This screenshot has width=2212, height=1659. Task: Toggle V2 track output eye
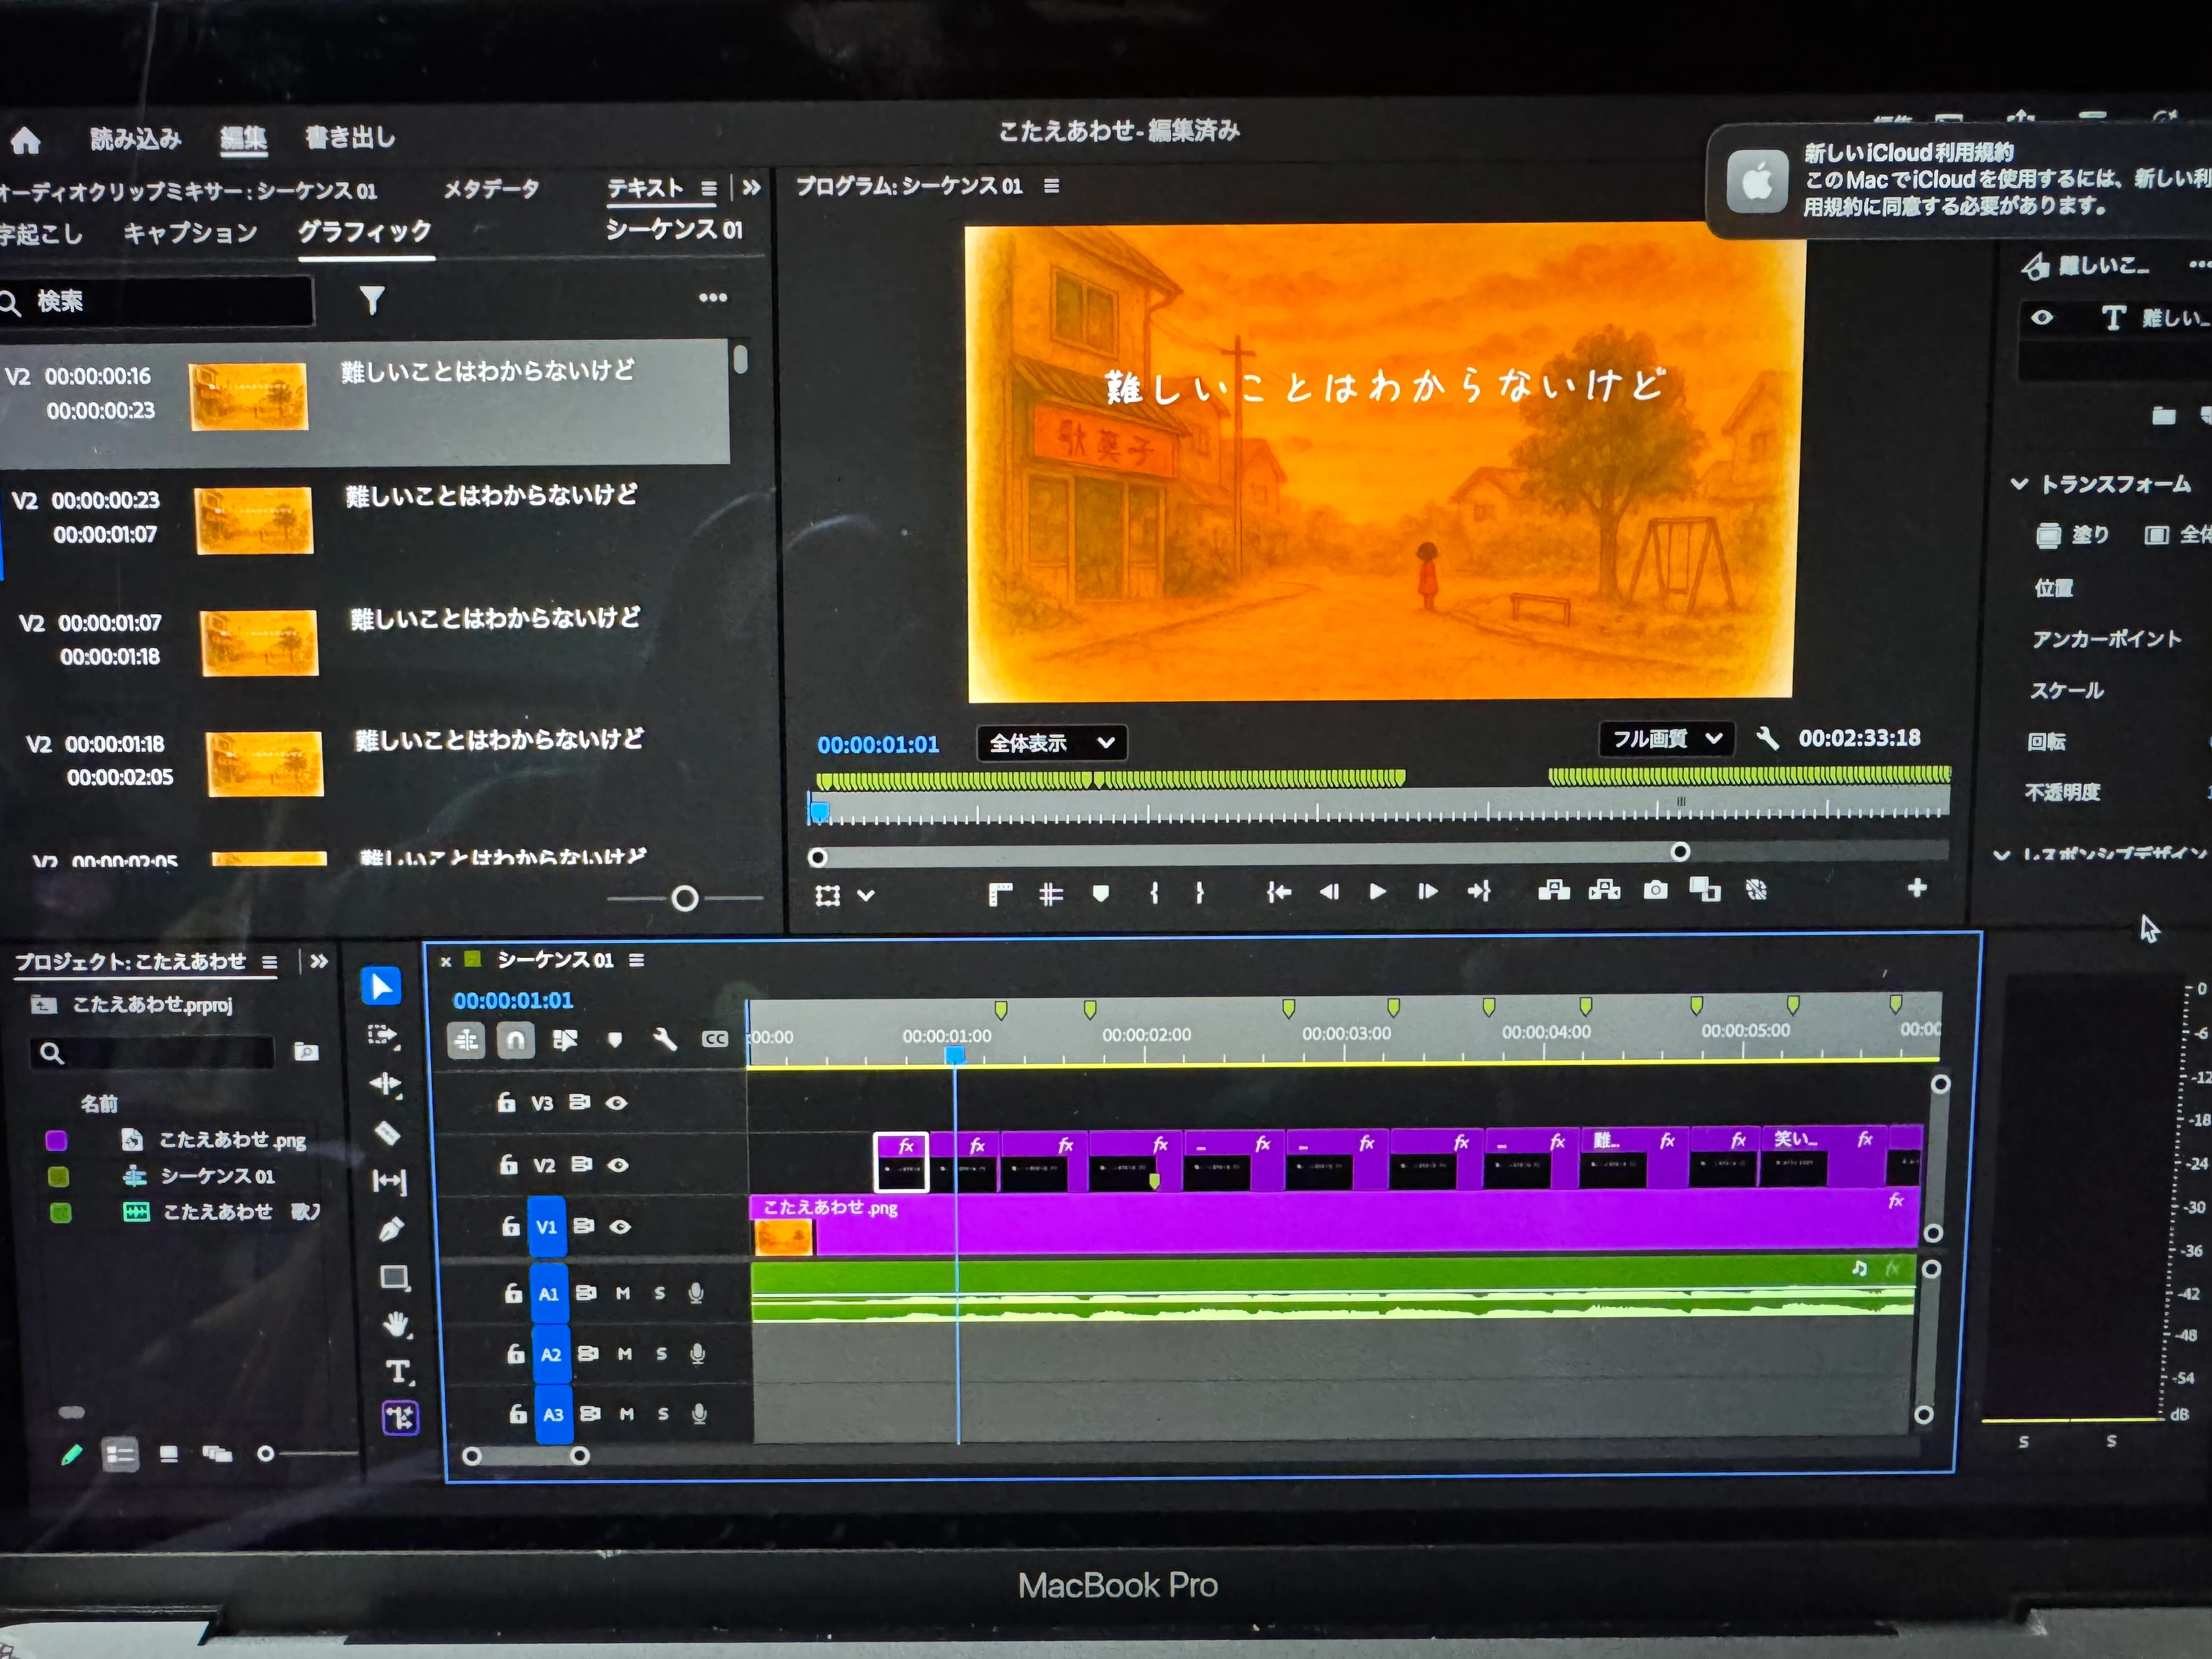pos(618,1165)
